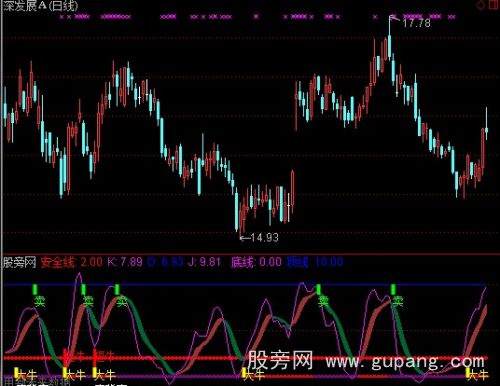
Task: Click the fourth yellow 大牛 marker near the watermark
Action: pyautogui.click(x=253, y=375)
